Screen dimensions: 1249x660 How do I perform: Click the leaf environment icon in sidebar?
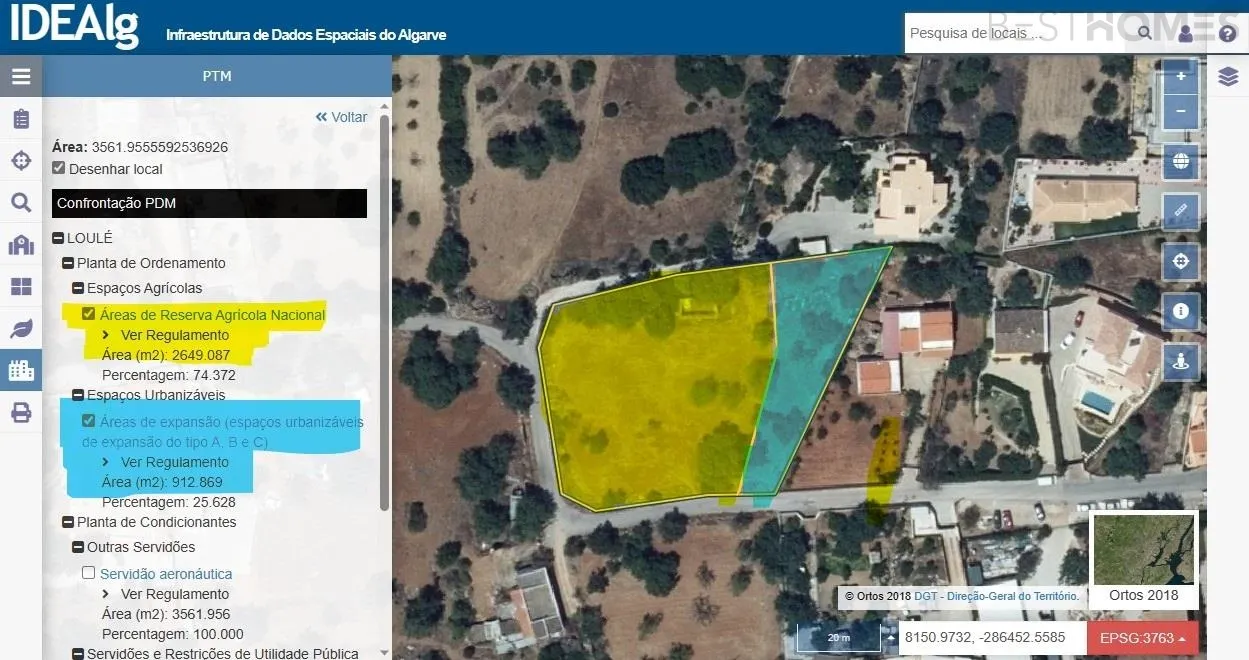click(21, 329)
